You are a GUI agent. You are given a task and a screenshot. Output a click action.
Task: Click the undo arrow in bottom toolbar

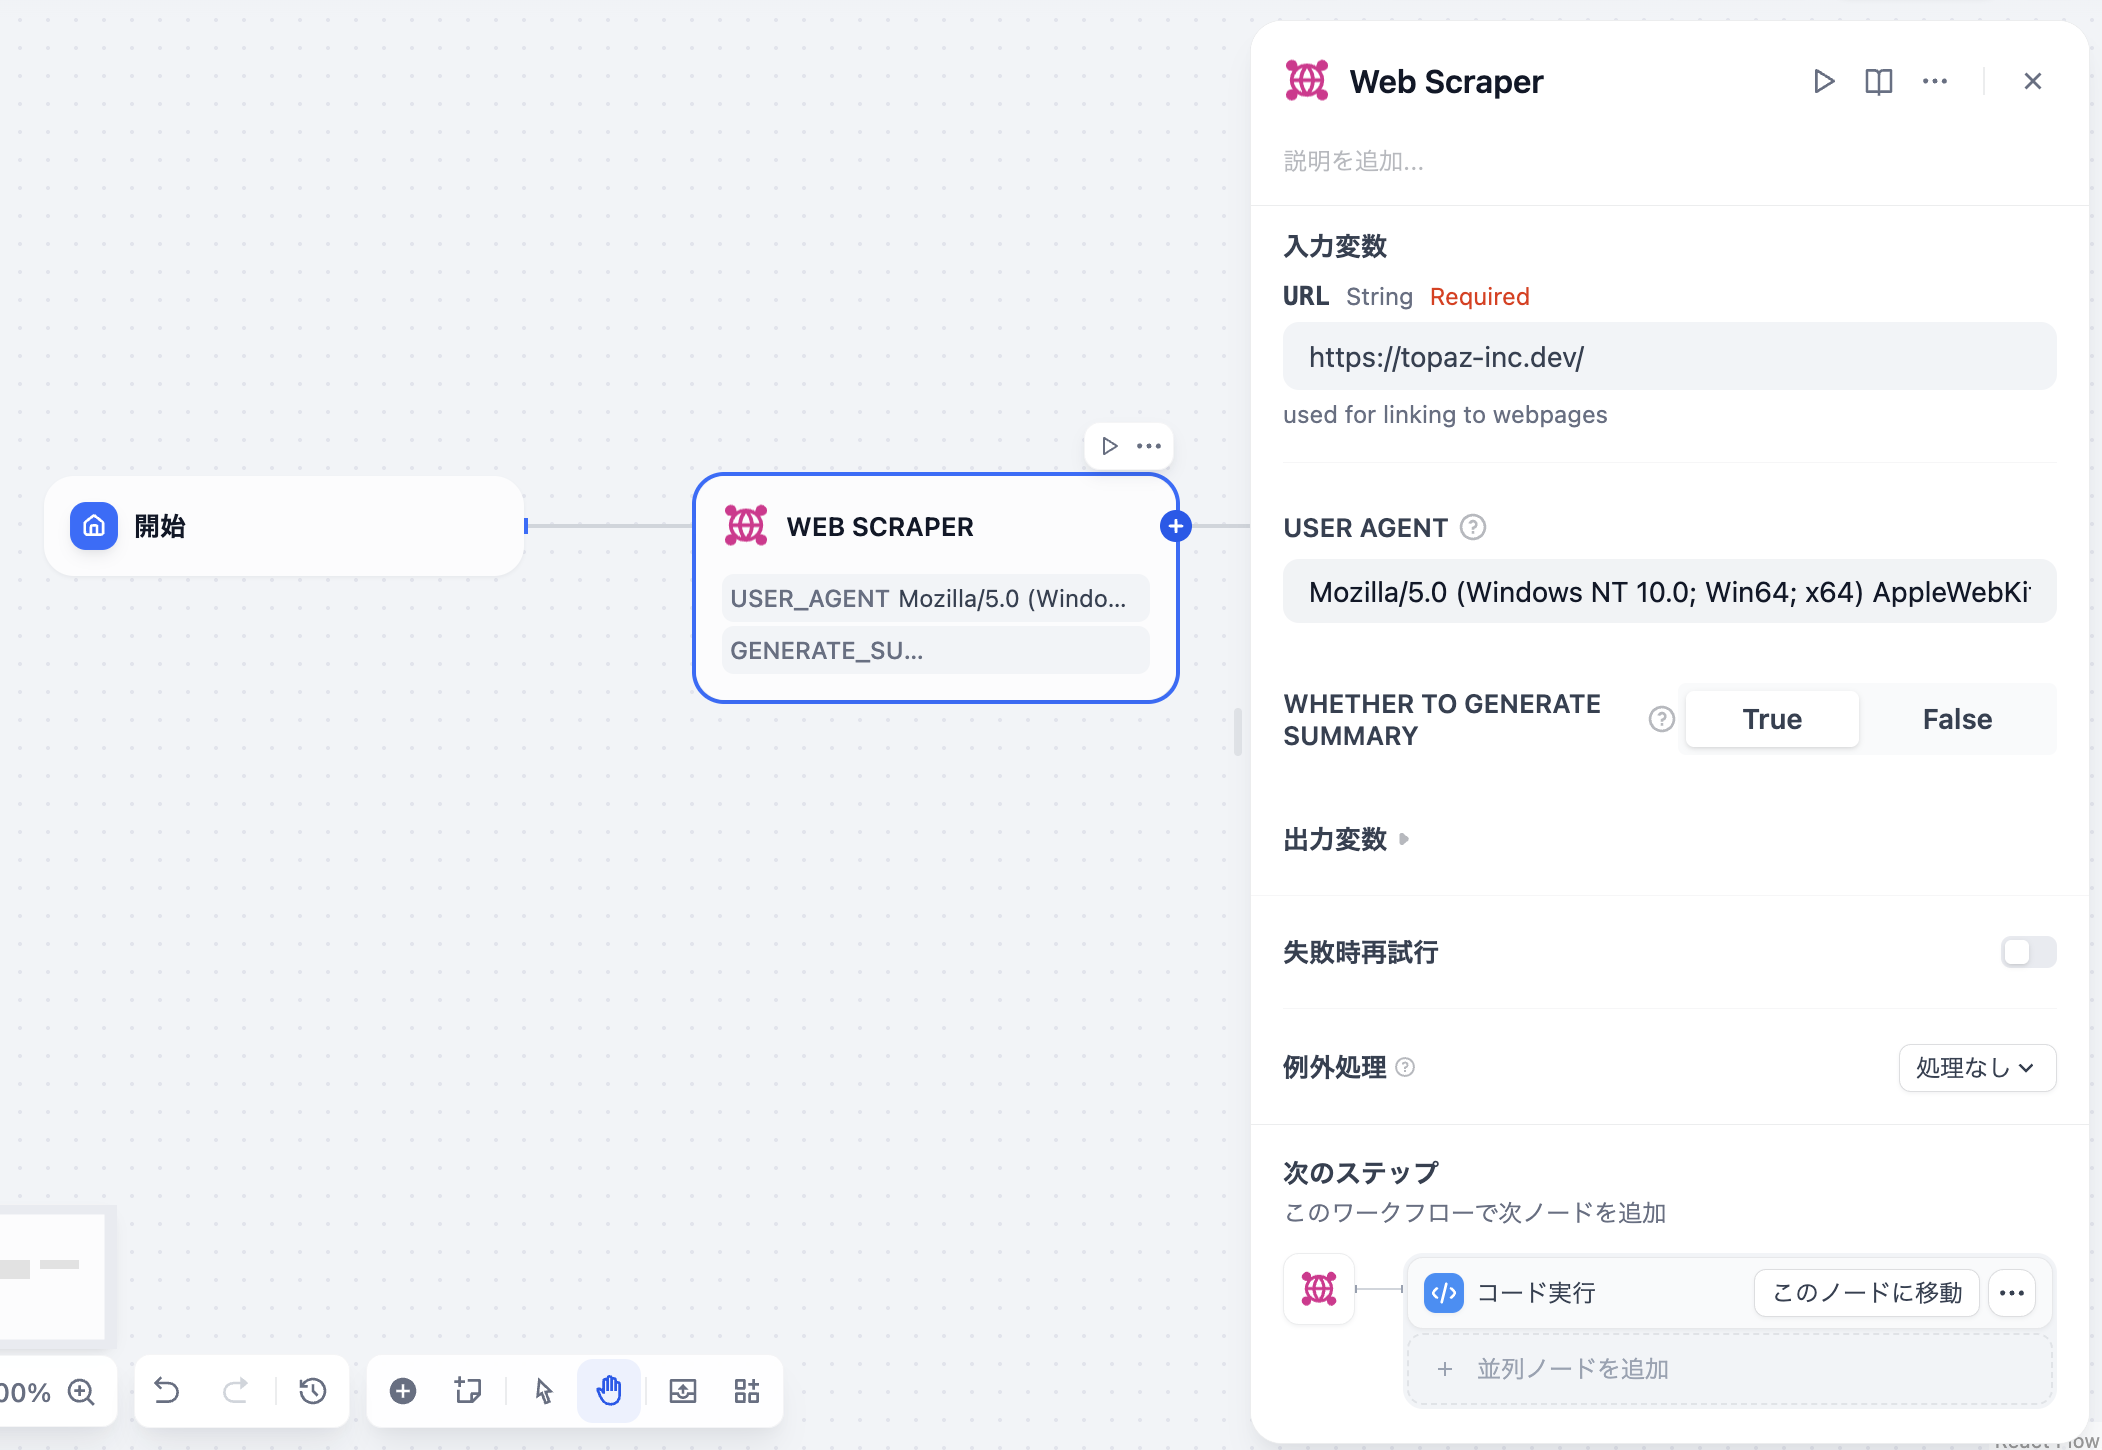(167, 1391)
